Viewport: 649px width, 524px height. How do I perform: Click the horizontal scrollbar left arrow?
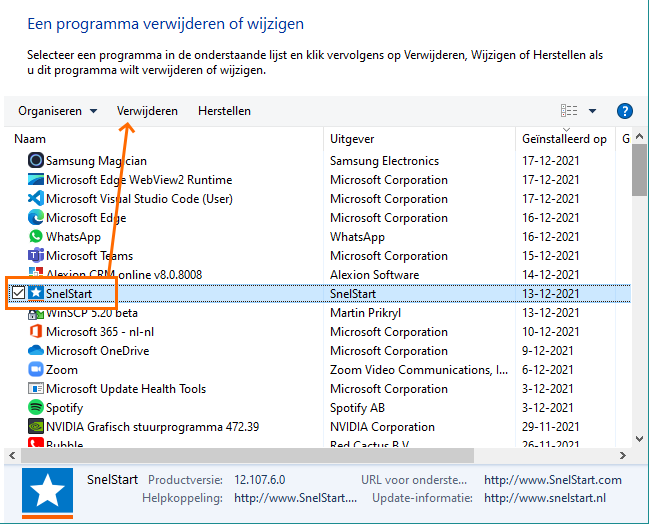(12, 455)
